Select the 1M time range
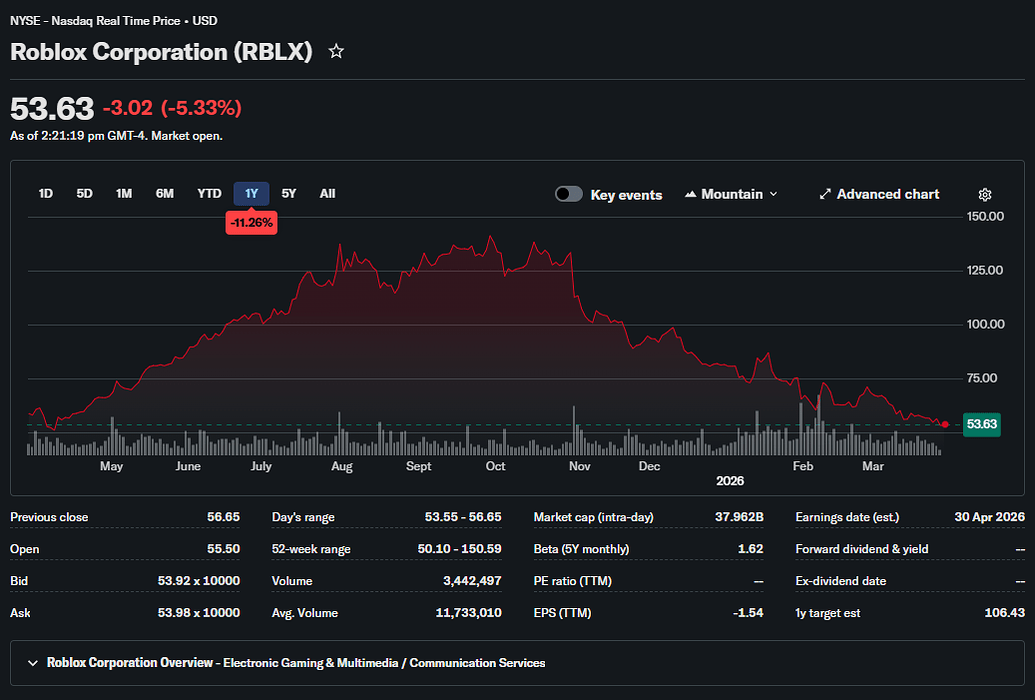Screen dimensions: 1035x700 pyautogui.click(x=124, y=193)
